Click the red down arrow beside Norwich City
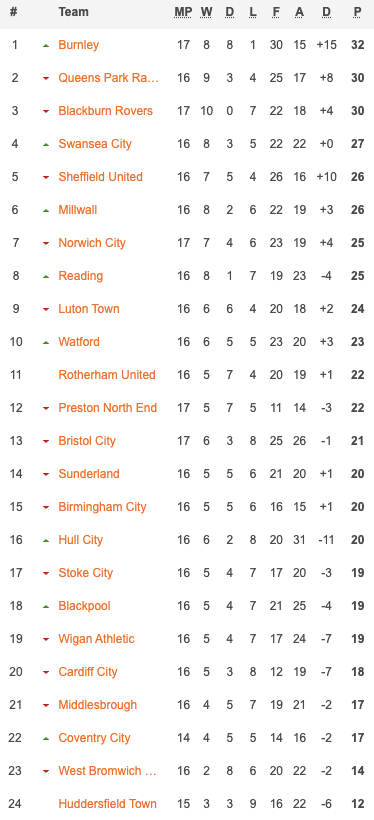Screen dimensions: 374x820 [46, 243]
